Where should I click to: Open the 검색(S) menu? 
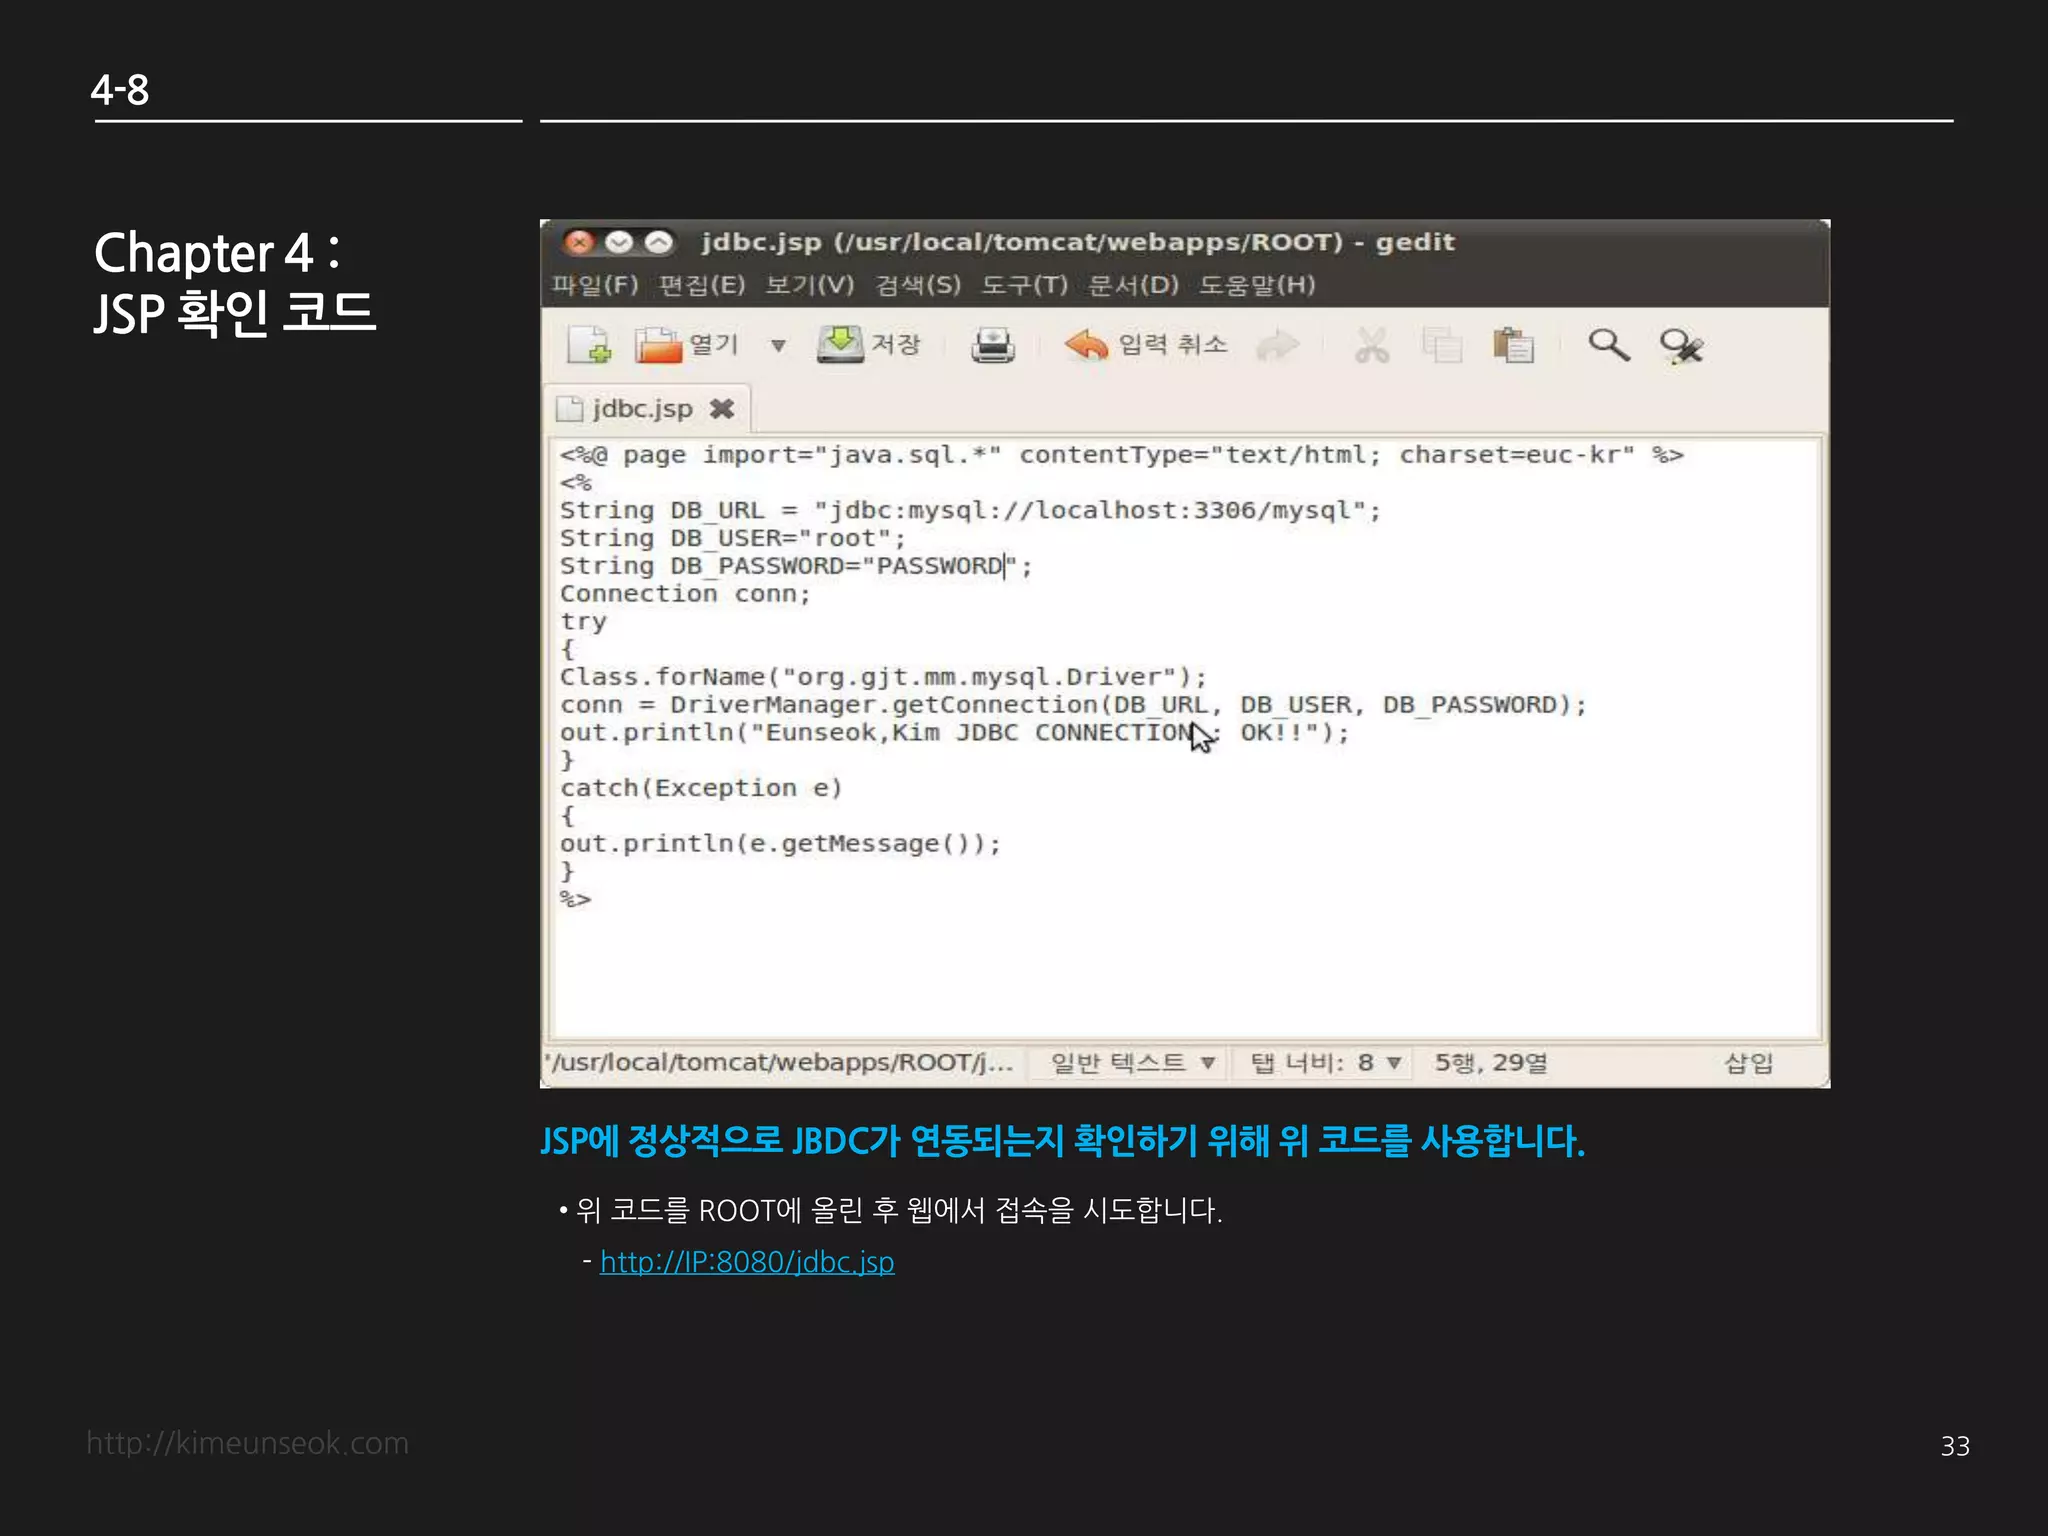[x=918, y=285]
